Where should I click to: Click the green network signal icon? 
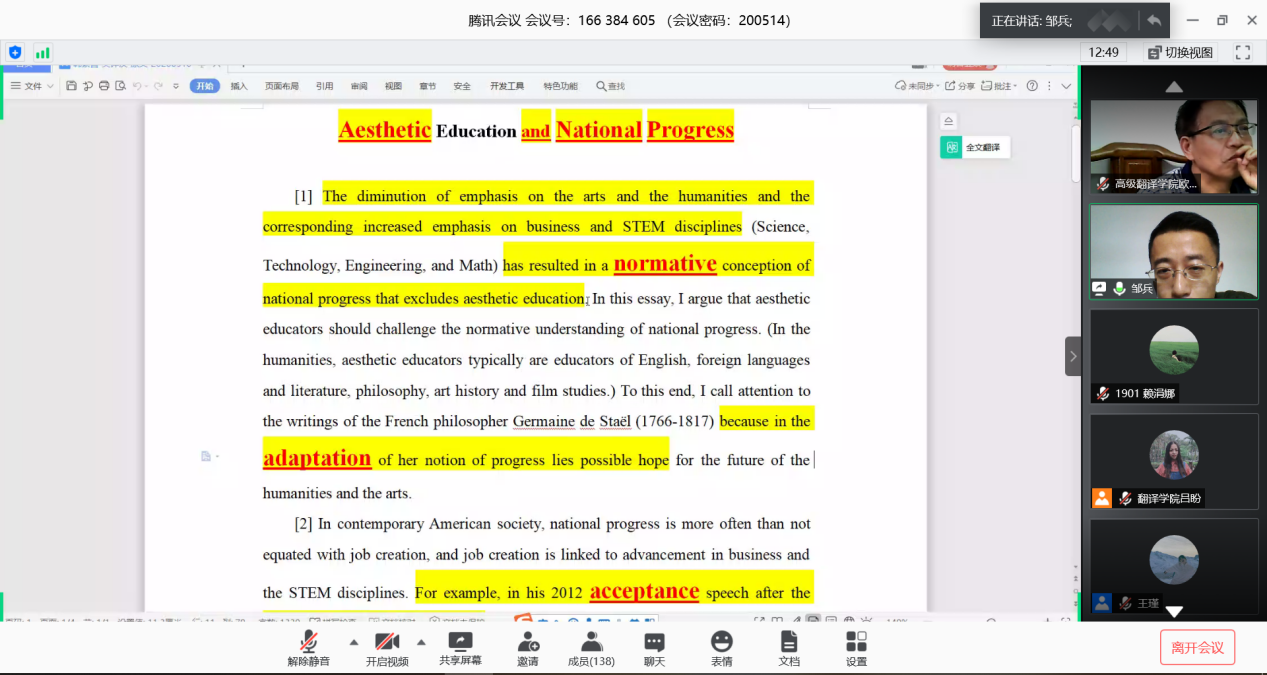42,52
